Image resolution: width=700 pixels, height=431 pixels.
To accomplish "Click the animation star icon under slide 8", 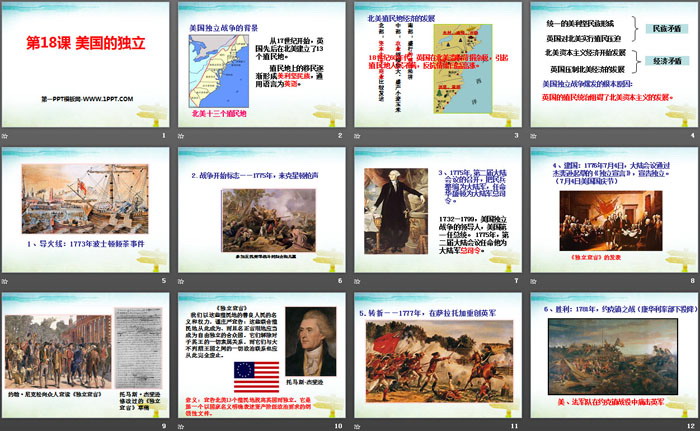I will pyautogui.click(x=533, y=281).
